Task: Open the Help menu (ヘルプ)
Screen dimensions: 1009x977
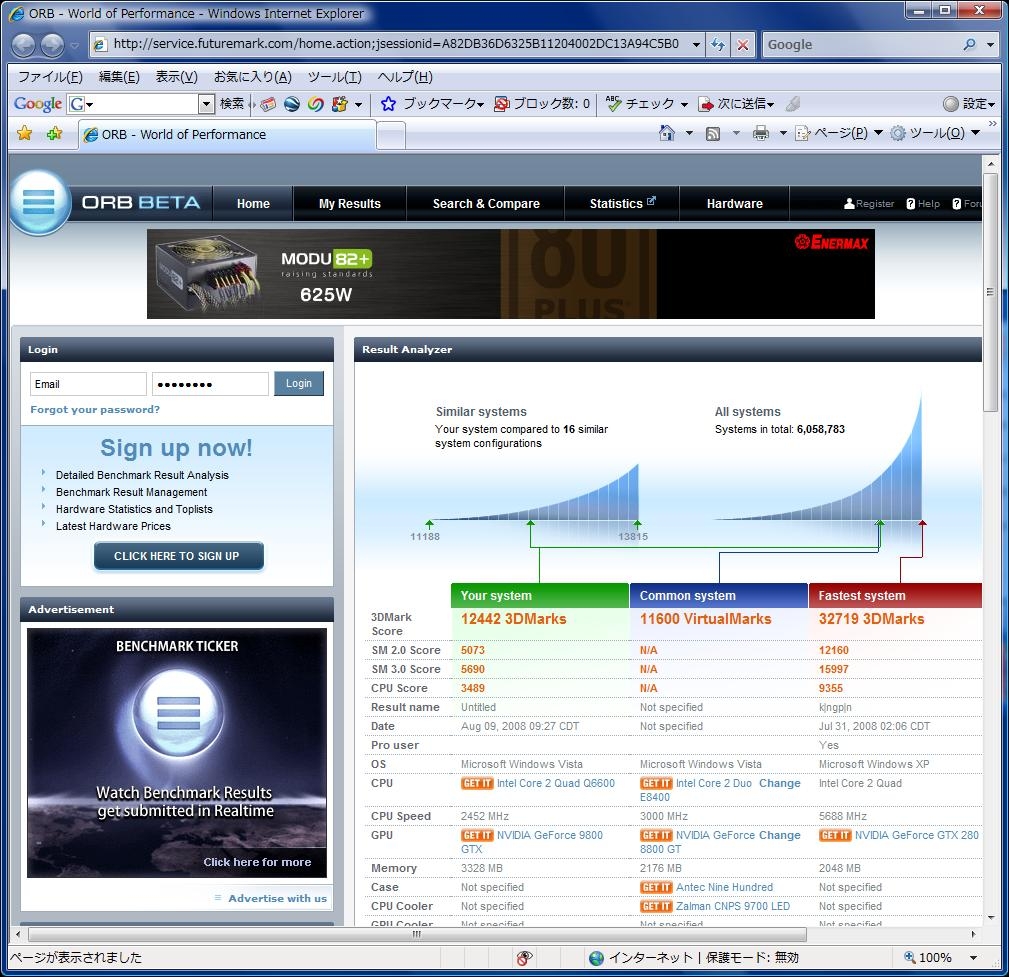Action: tap(405, 77)
